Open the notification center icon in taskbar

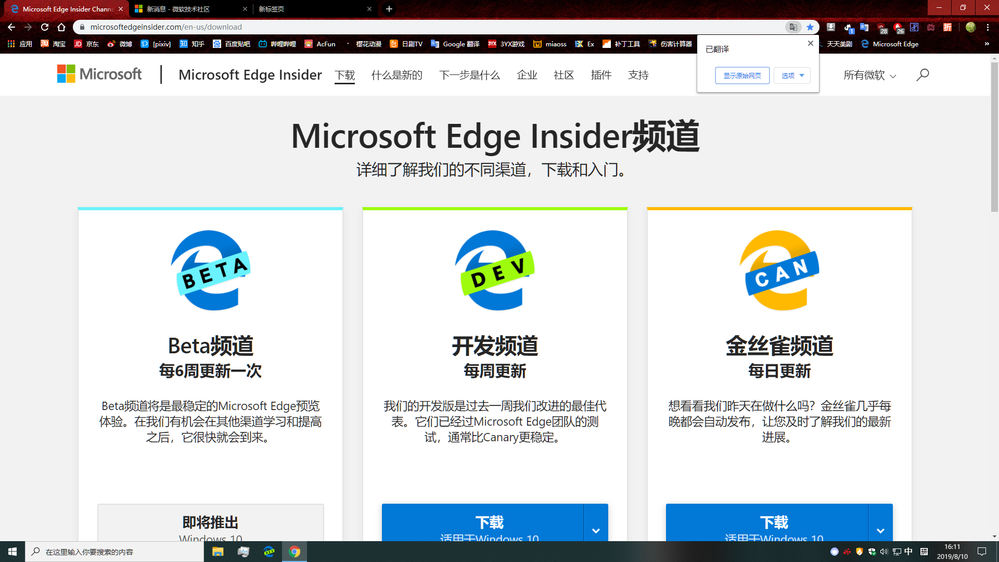pos(982,552)
